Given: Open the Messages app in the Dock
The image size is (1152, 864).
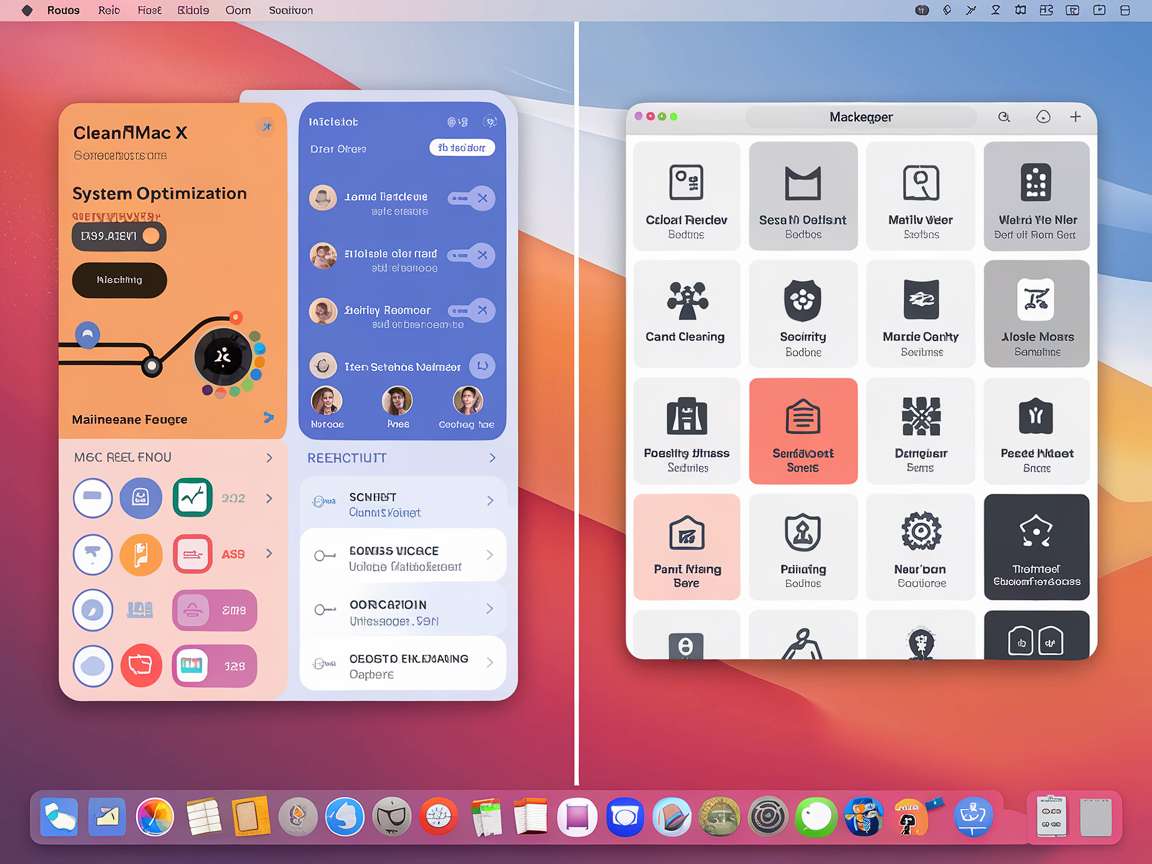Looking at the screenshot, I should [x=816, y=816].
